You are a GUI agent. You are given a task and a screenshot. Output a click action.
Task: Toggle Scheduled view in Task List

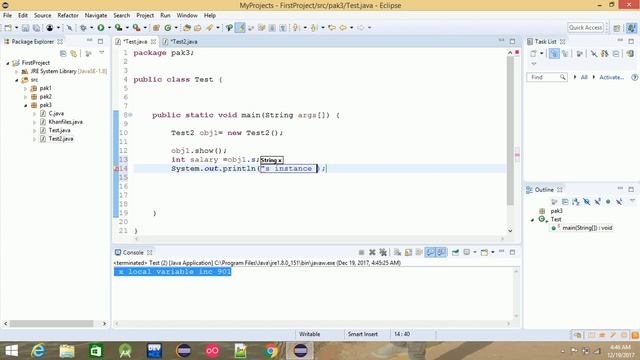coord(565,53)
